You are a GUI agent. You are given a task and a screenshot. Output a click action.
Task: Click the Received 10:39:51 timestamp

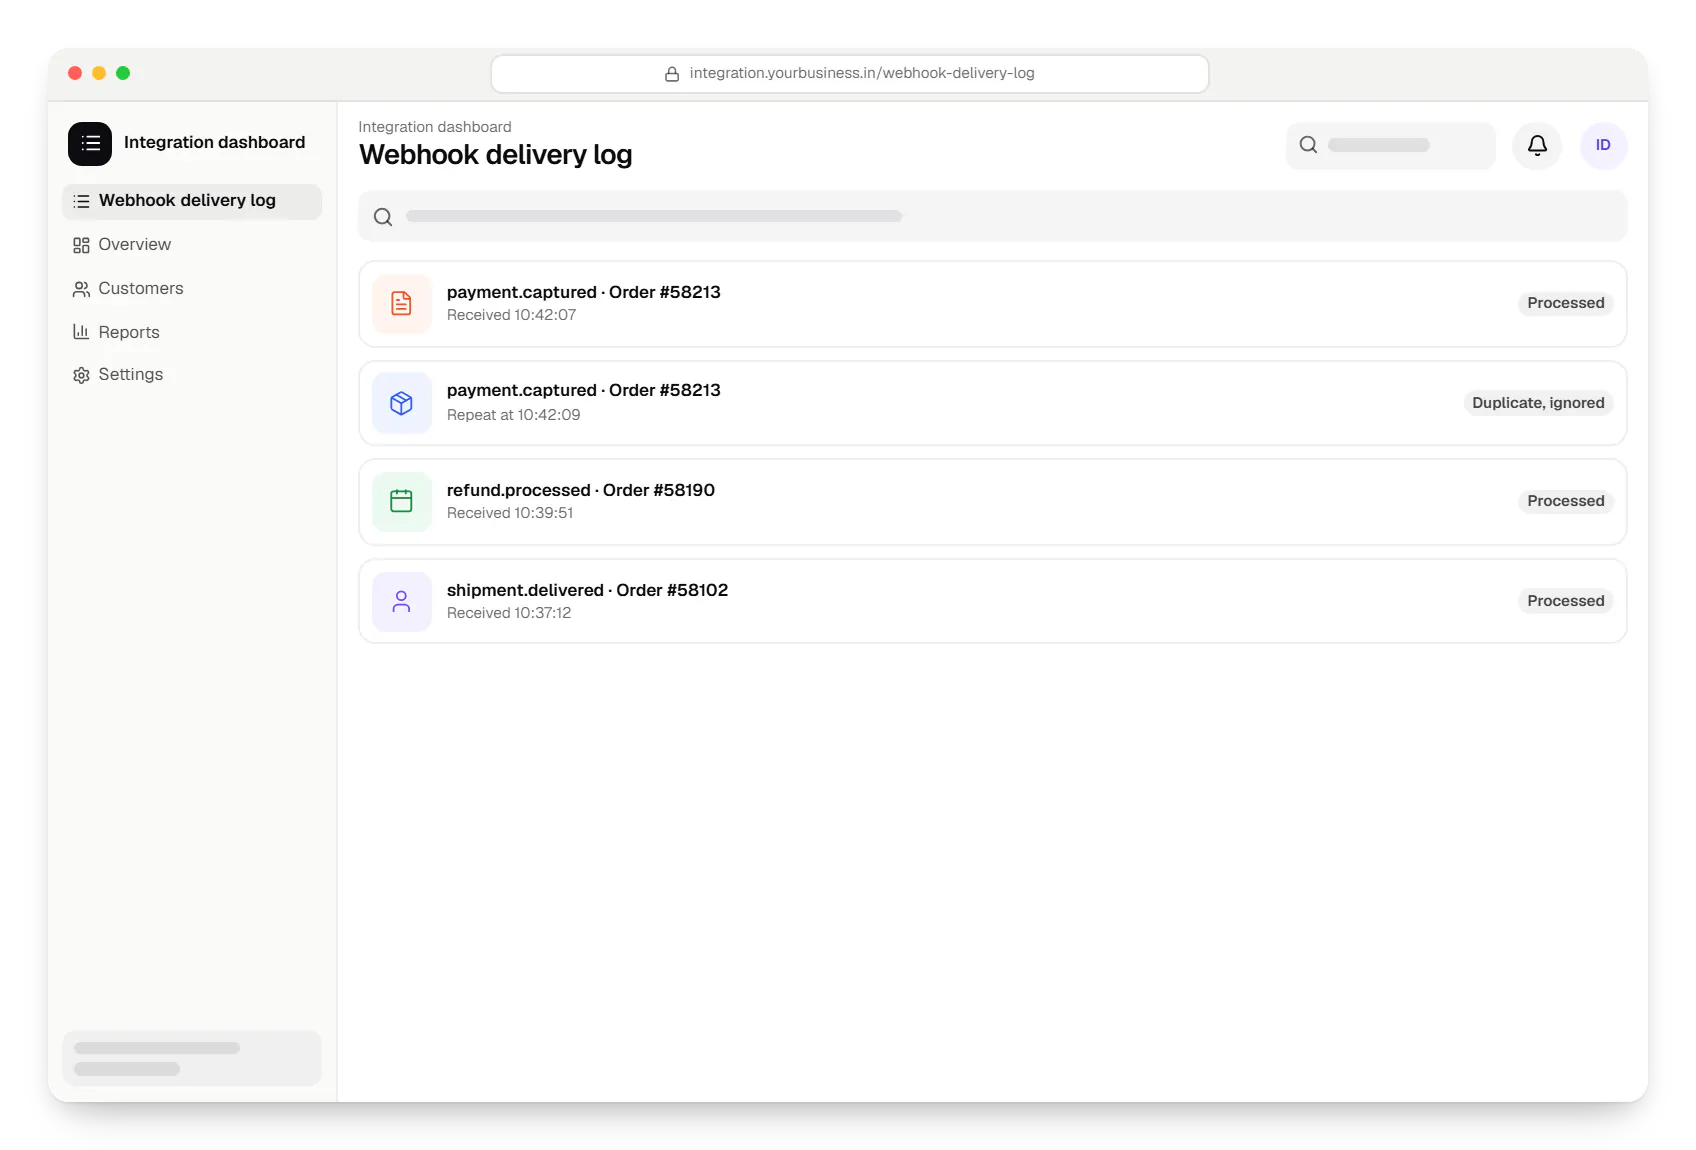click(510, 513)
